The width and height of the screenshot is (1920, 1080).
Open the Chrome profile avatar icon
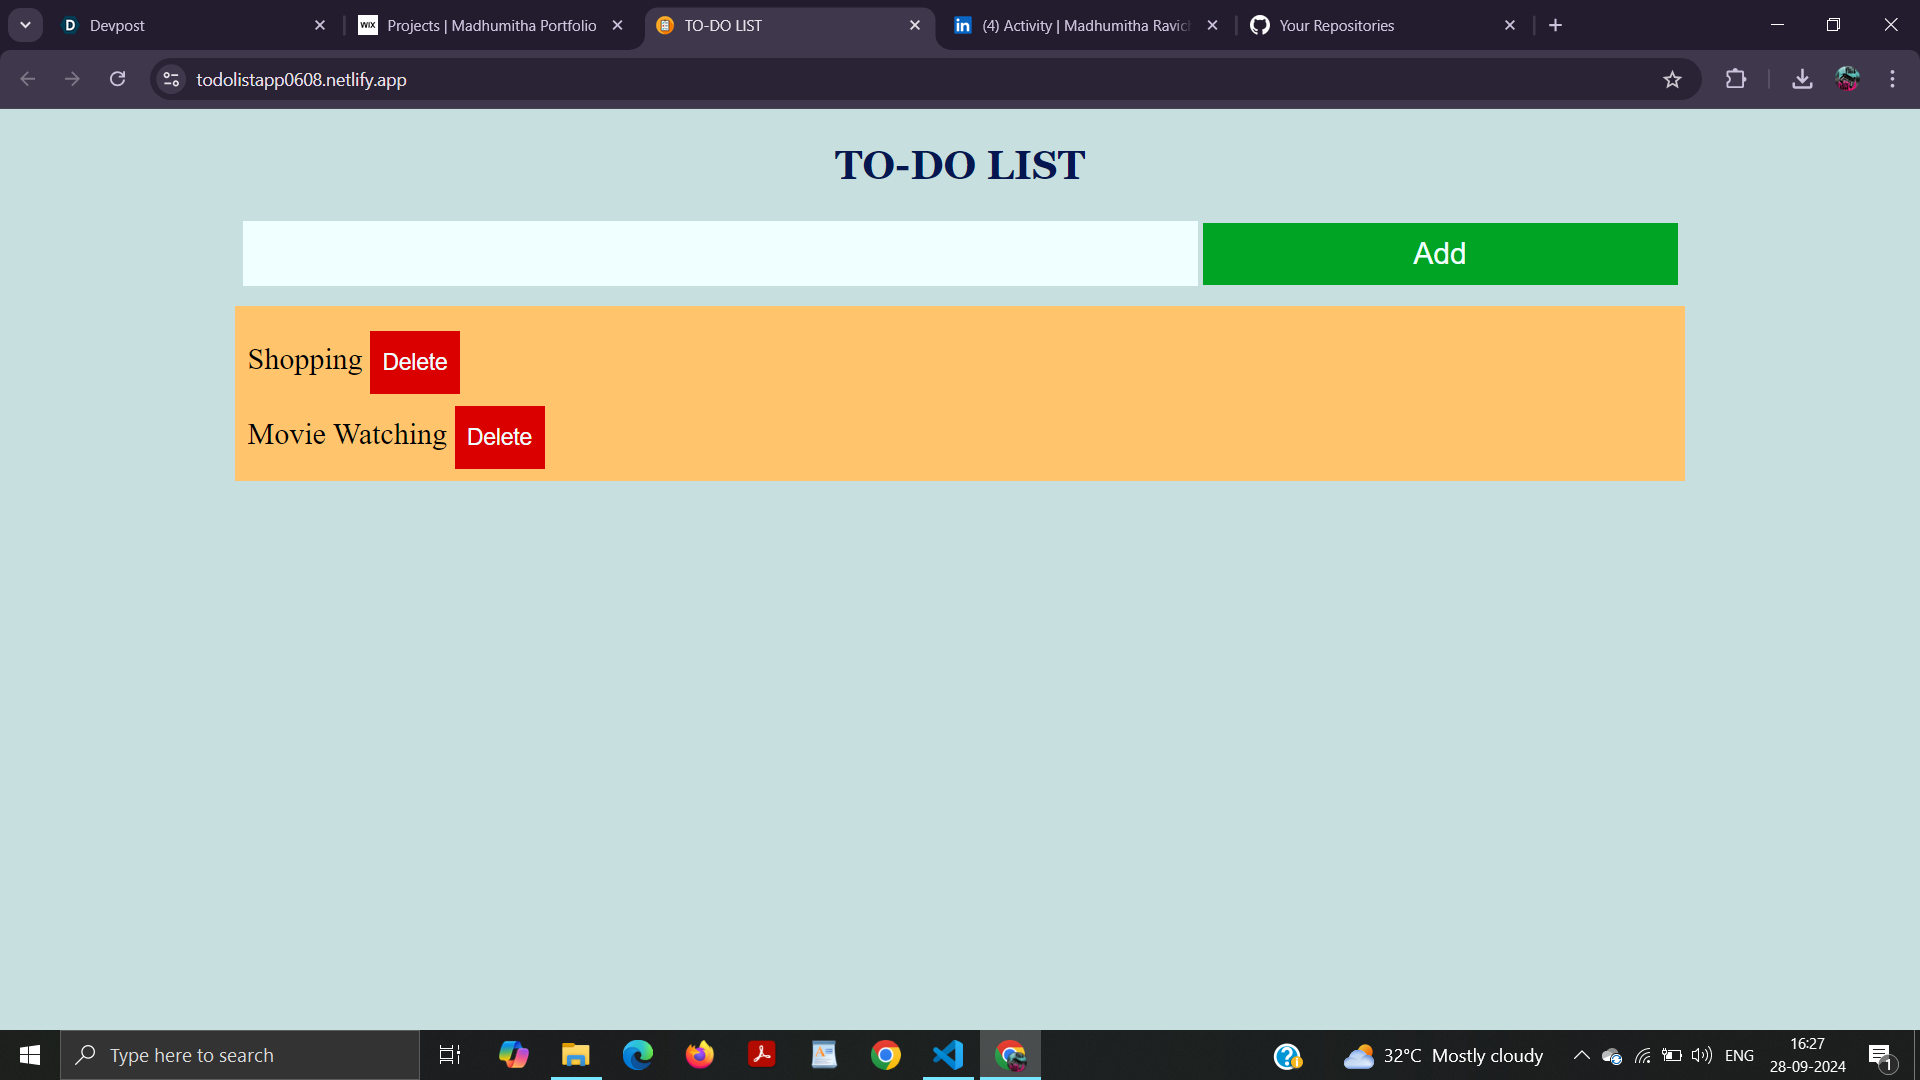click(x=1847, y=79)
